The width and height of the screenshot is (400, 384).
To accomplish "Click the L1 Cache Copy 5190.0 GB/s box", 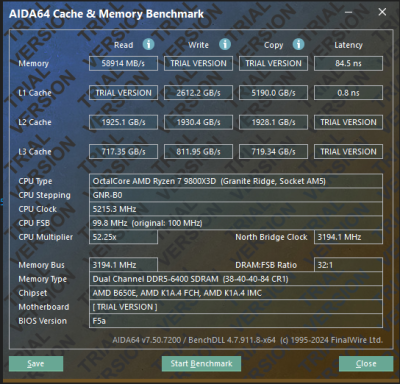I will [x=273, y=93].
